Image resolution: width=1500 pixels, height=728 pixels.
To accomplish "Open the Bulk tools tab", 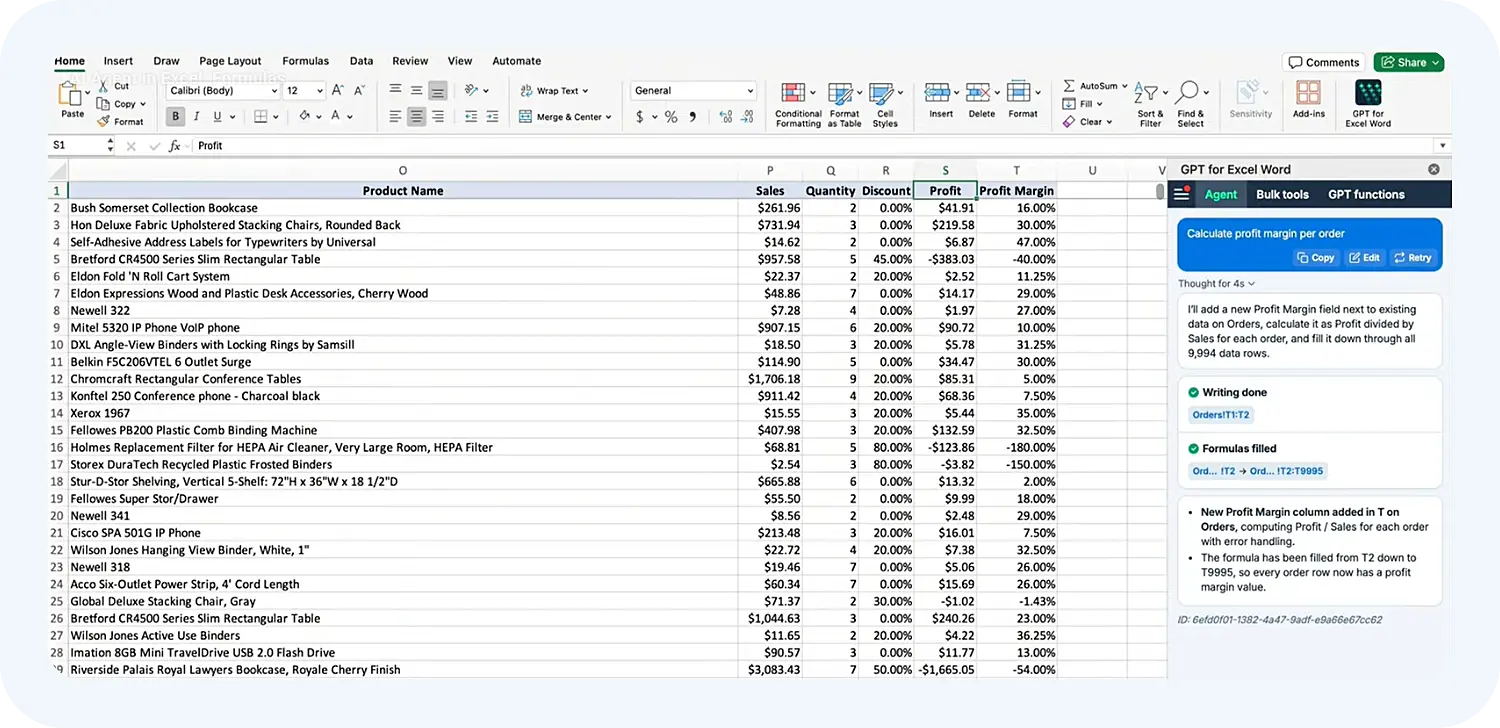I will tap(1282, 194).
